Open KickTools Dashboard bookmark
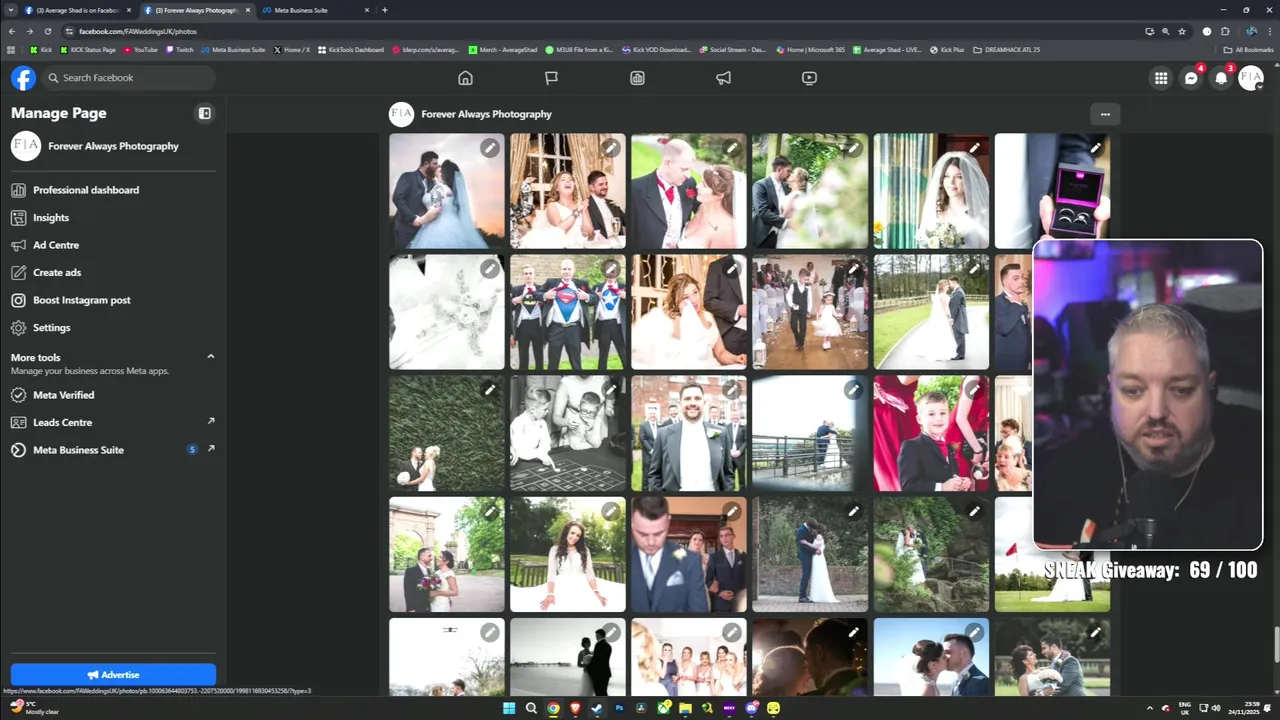This screenshot has width=1280, height=720. (x=351, y=49)
